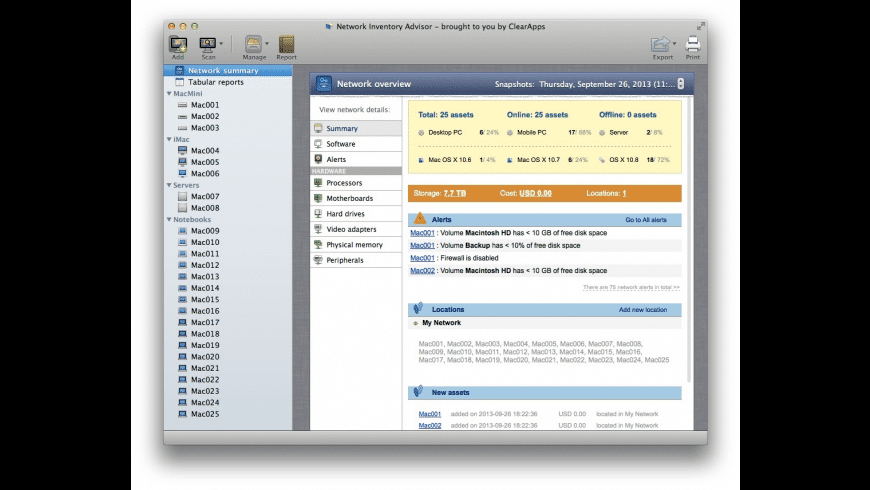Screen dimensions: 870x490
Task: Click the Network overview header icon
Action: [x=324, y=85]
